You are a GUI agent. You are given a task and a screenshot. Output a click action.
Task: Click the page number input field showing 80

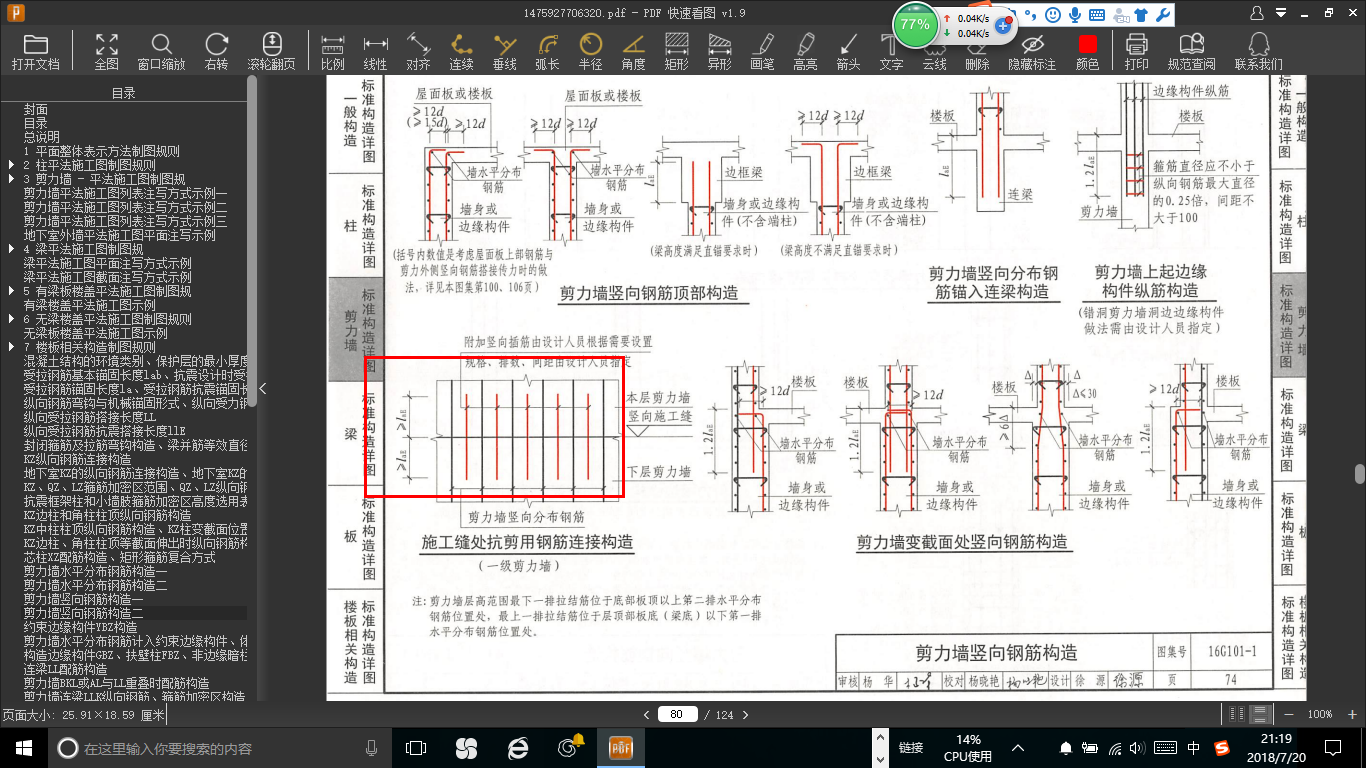pos(678,715)
